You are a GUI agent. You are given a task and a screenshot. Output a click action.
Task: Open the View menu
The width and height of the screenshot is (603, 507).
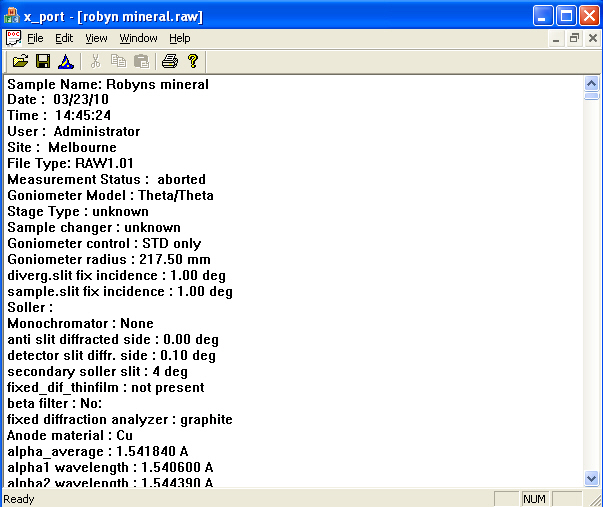[96, 38]
